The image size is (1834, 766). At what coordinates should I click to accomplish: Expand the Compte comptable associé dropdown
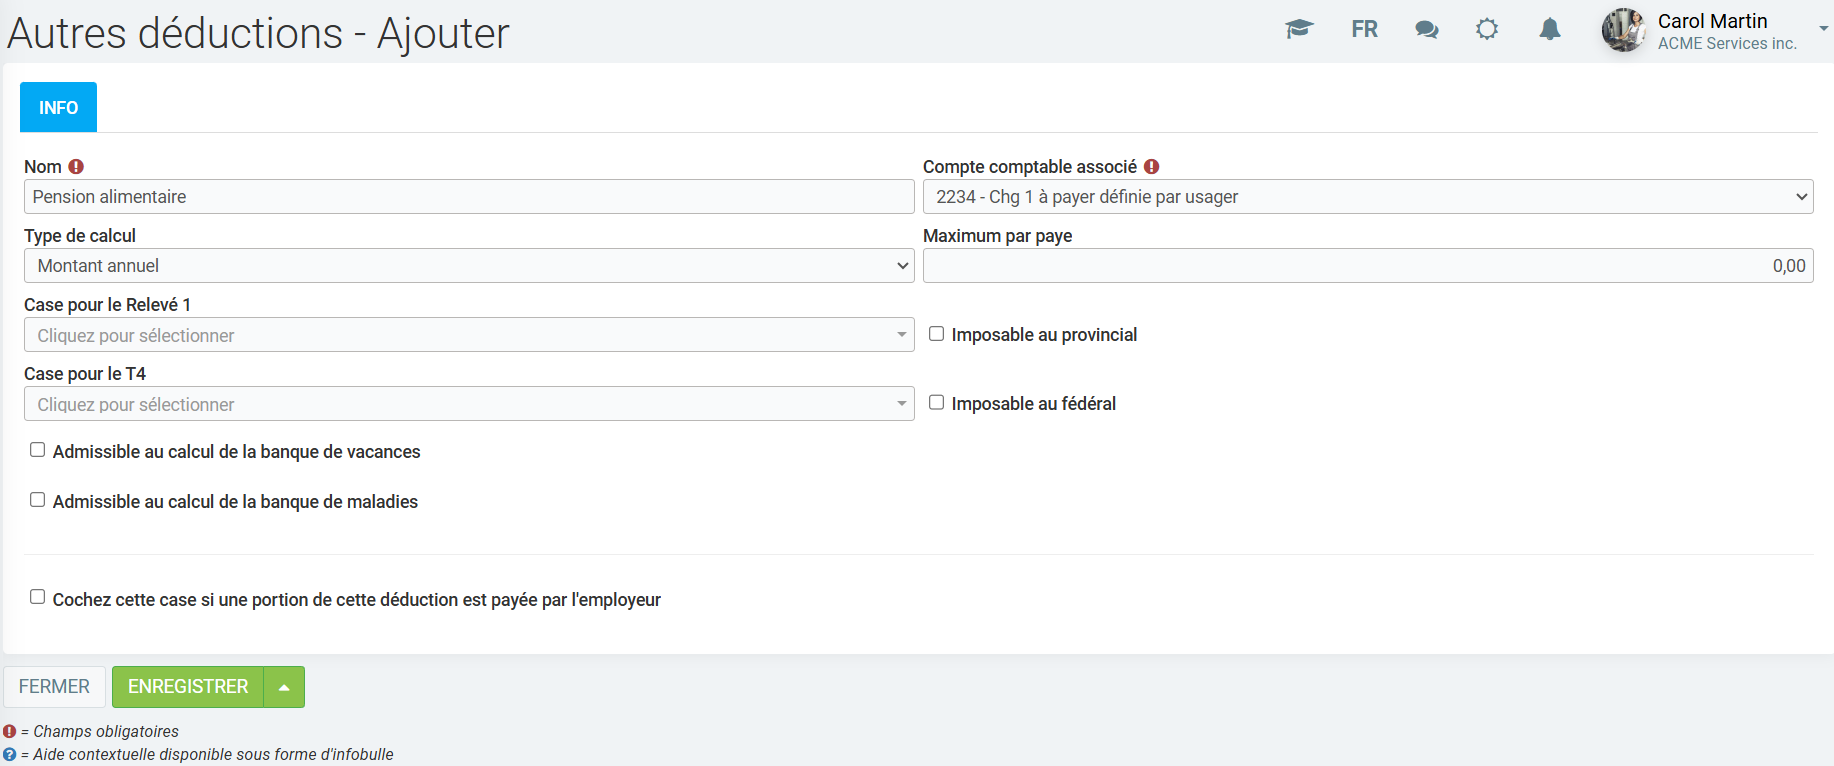pos(1367,197)
